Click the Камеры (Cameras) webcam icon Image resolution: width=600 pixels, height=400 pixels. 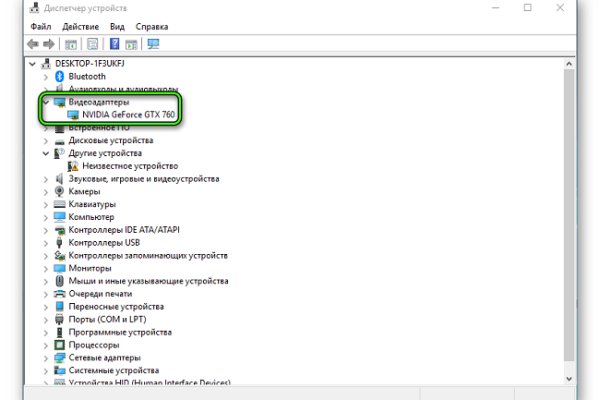pyautogui.click(x=60, y=191)
